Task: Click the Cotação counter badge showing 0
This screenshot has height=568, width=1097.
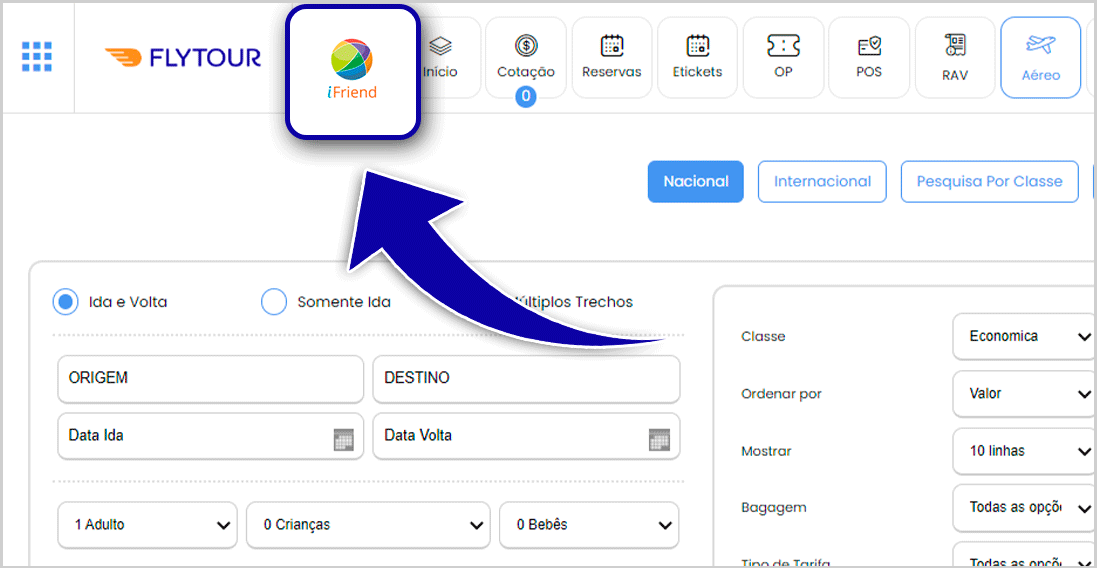Action: click(x=525, y=96)
